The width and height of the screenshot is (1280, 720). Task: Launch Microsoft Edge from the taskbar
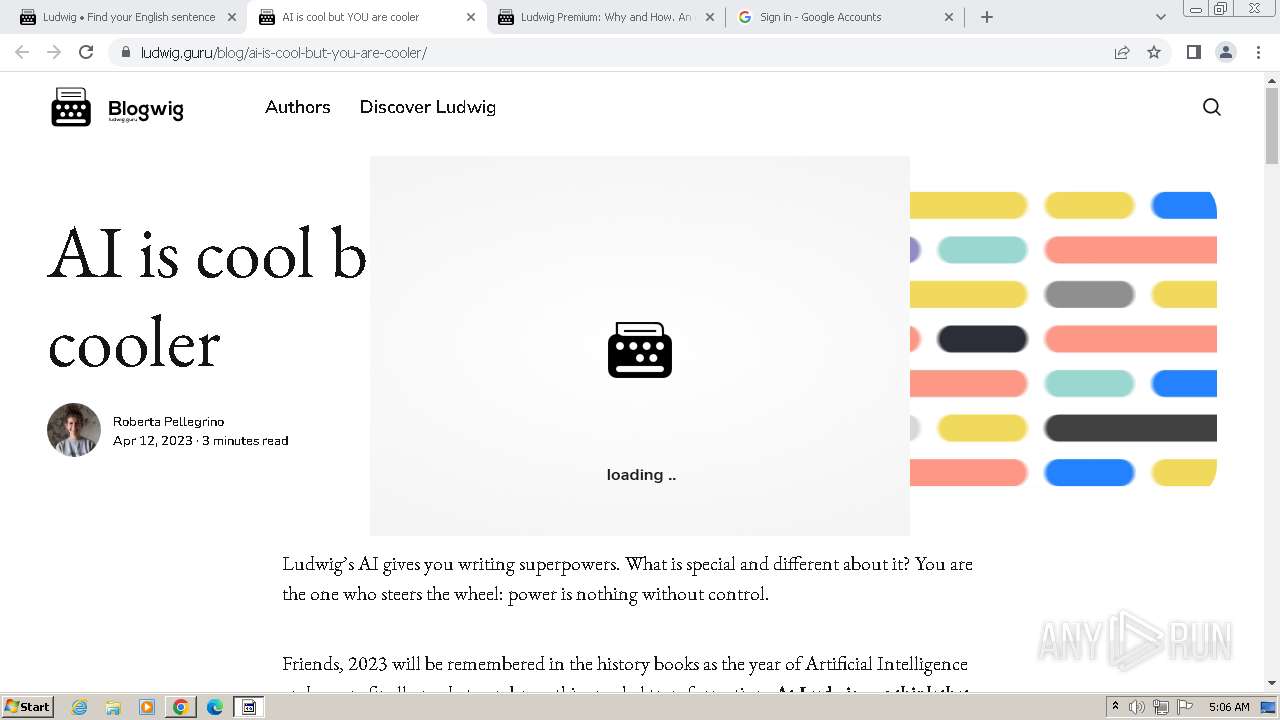(x=215, y=707)
